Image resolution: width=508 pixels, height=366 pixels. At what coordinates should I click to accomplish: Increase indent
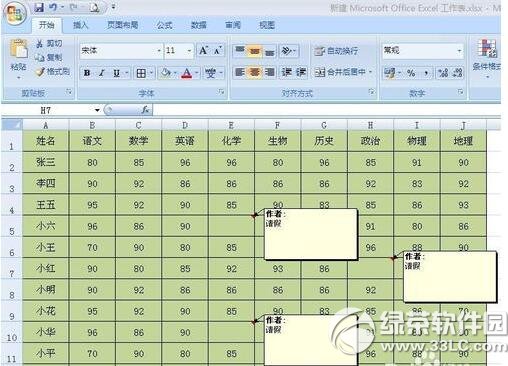pyautogui.click(x=301, y=72)
